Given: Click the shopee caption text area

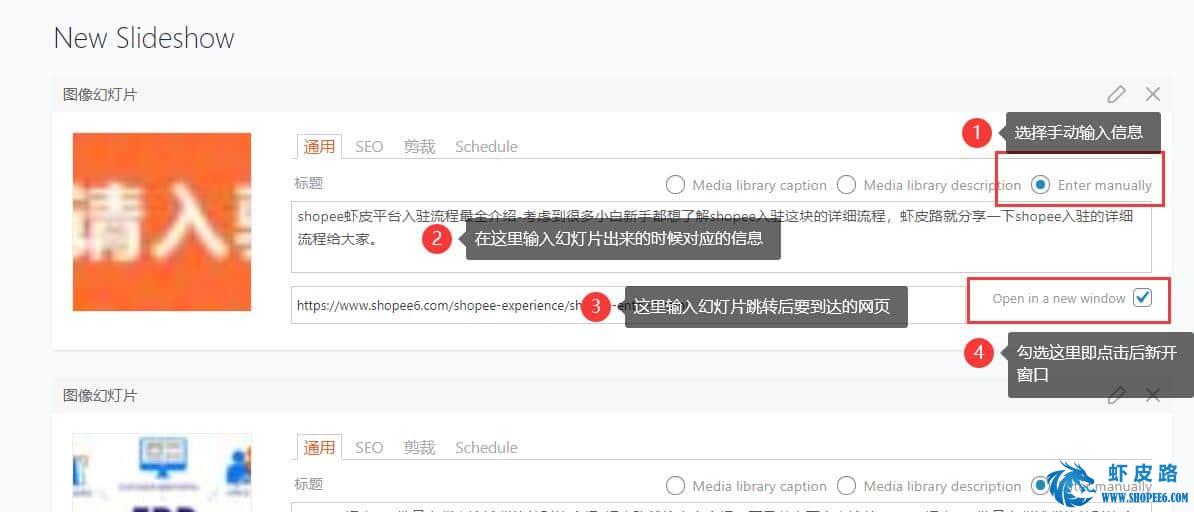Looking at the screenshot, I should pos(721,237).
